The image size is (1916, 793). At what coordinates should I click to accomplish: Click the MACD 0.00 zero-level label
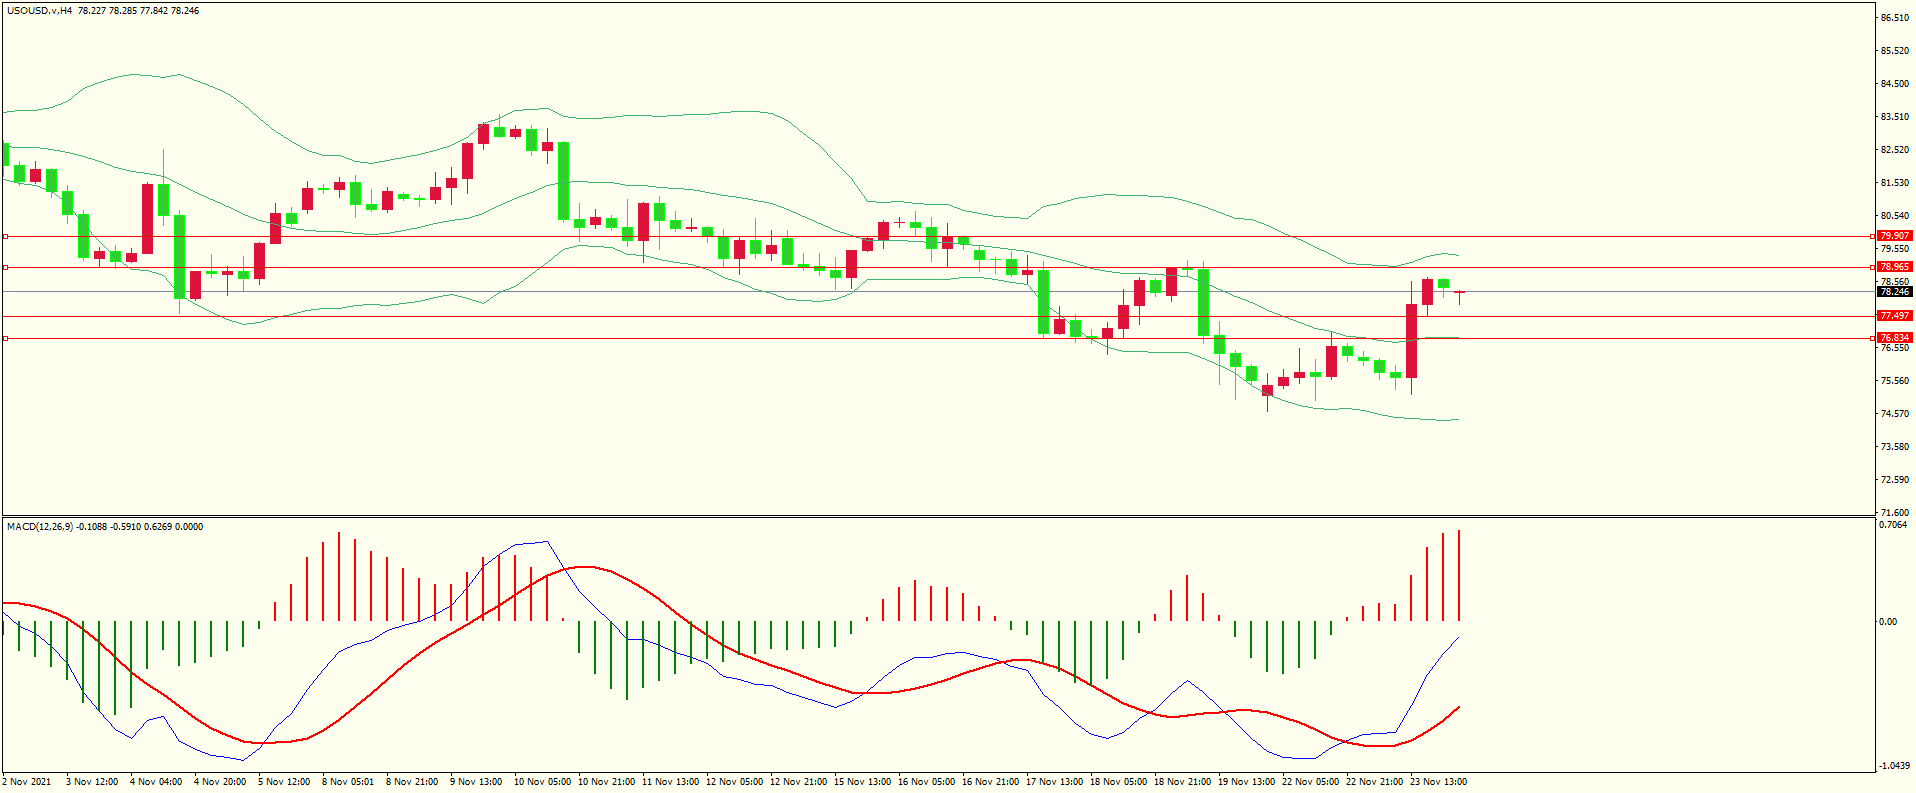coord(1887,622)
